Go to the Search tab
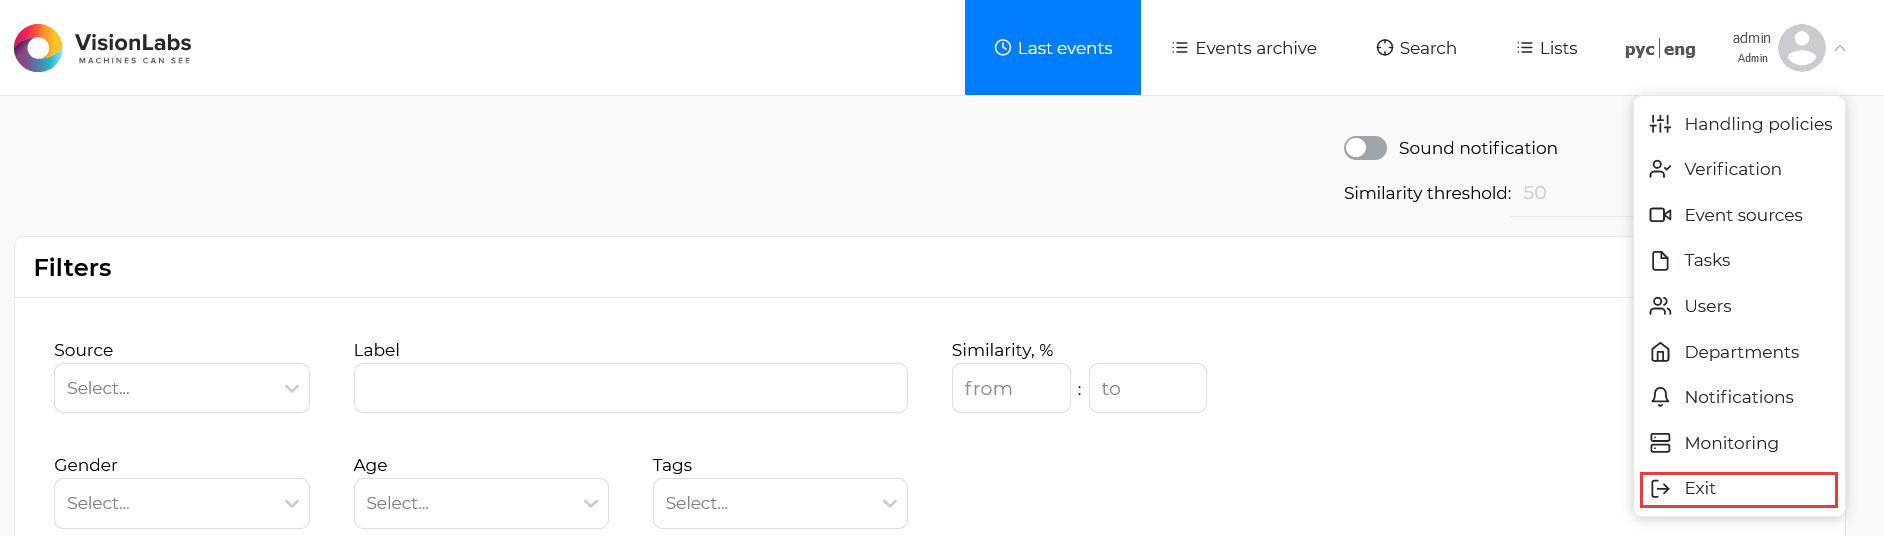1884x536 pixels. coord(1416,48)
